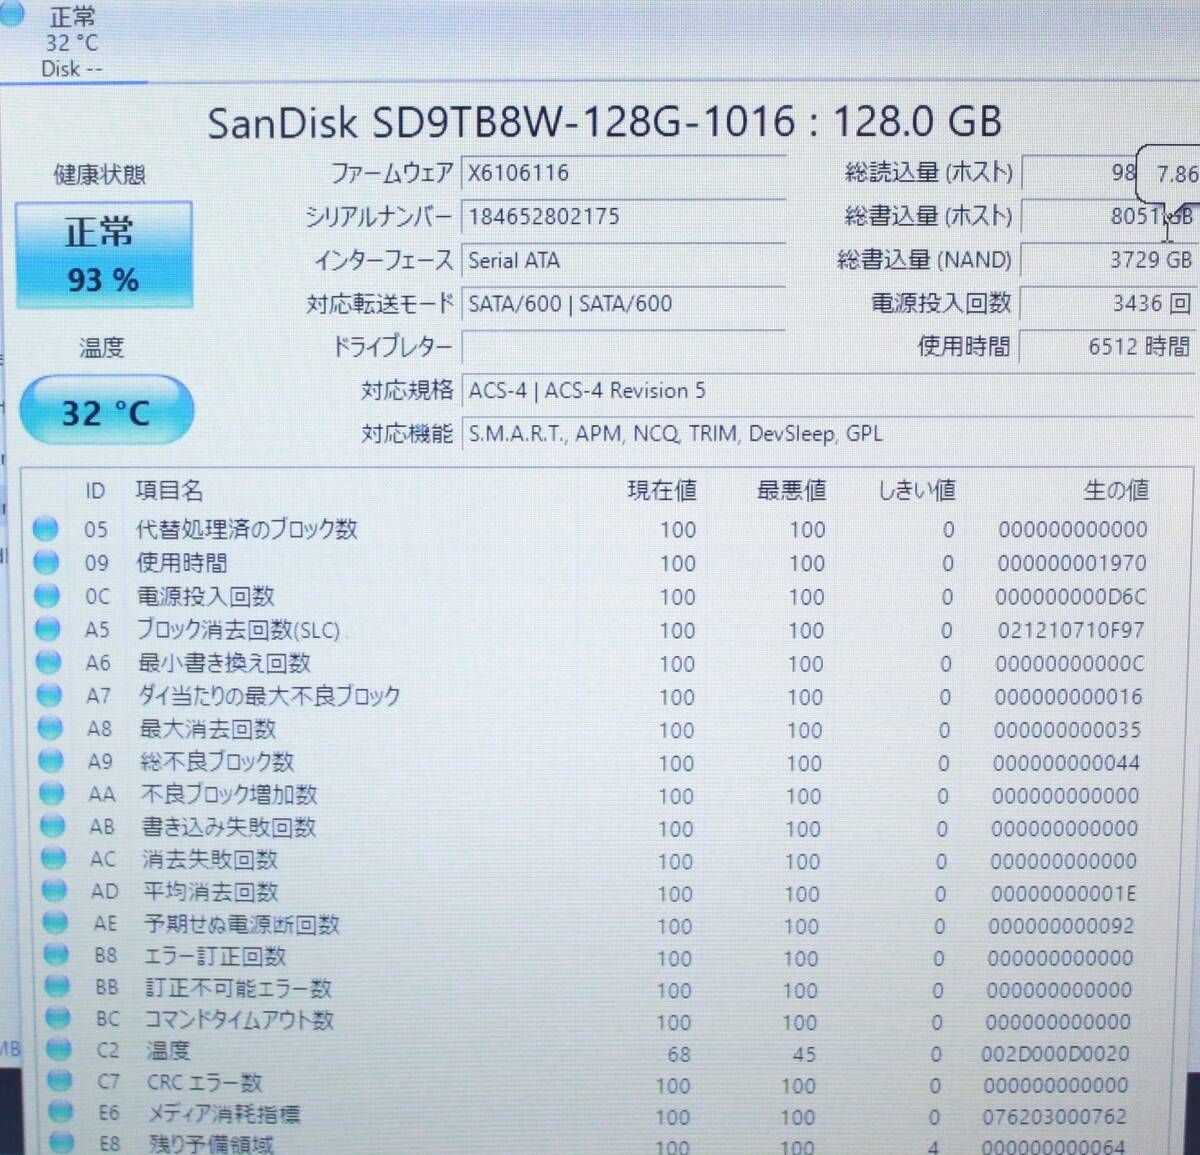Screen dimensions: 1200x1155
Task: Click raw value 076203000762
Action: coord(1054,1116)
